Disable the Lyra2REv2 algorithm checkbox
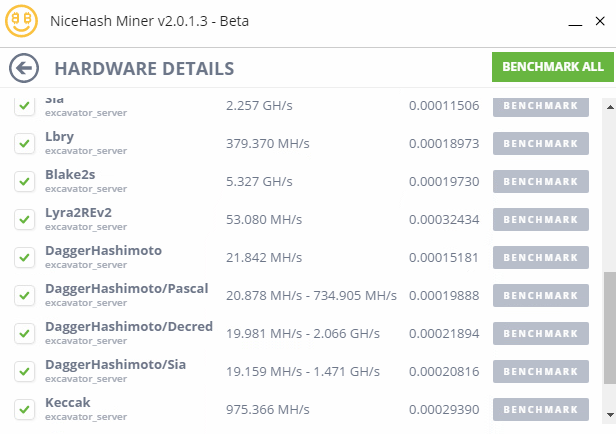Viewport: 616px width, 434px height. [x=25, y=219]
